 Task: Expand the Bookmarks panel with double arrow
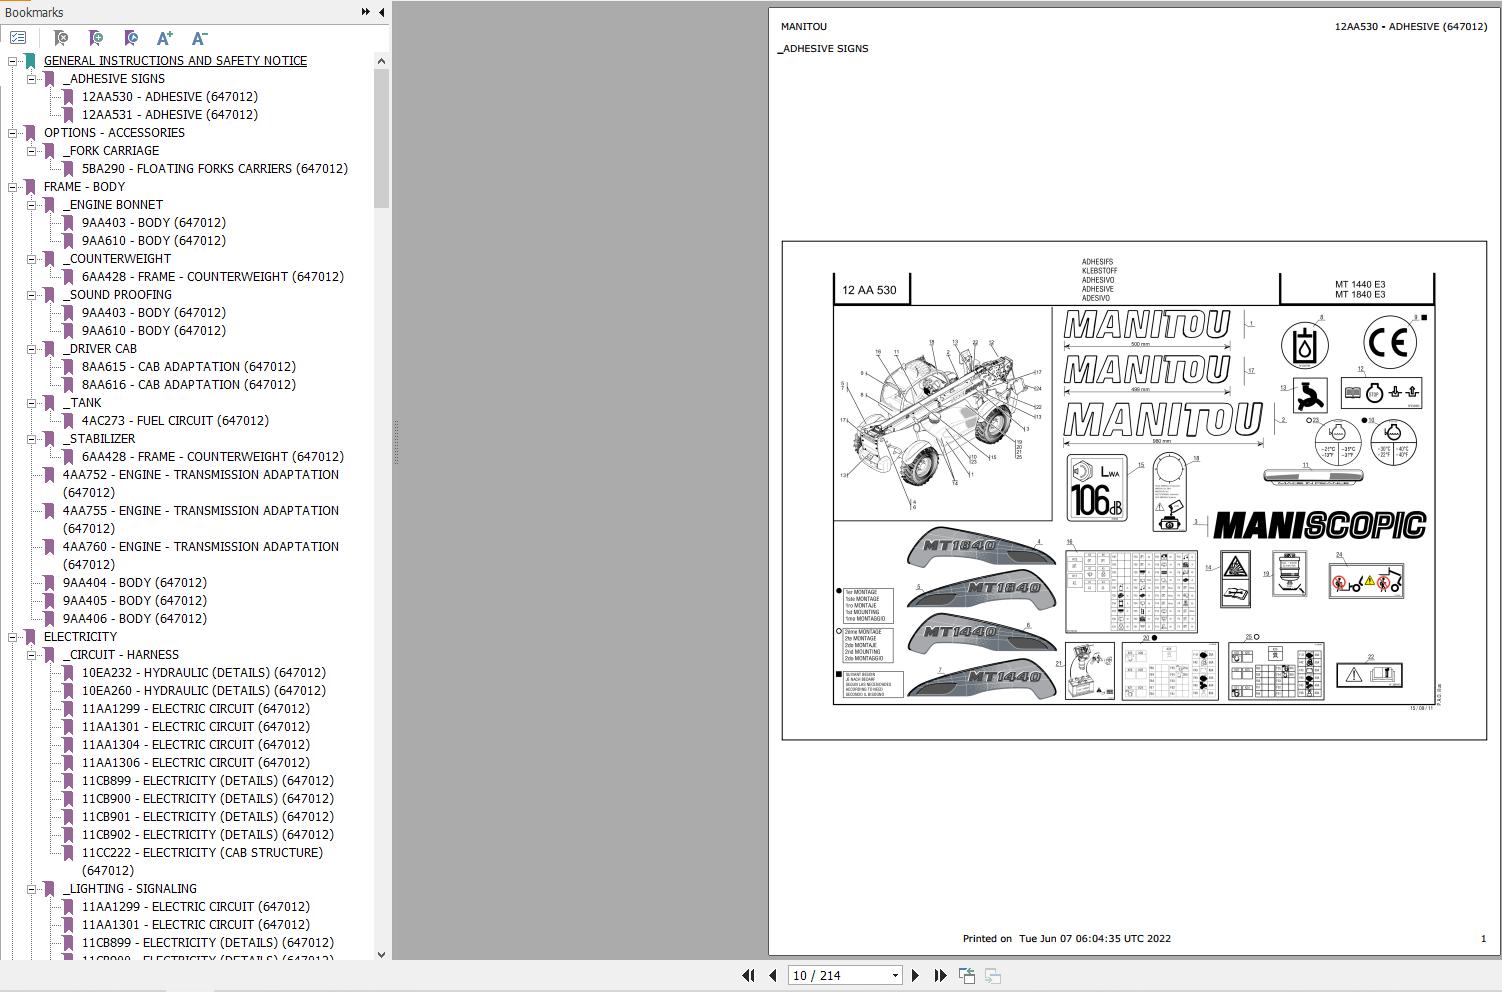pyautogui.click(x=366, y=12)
